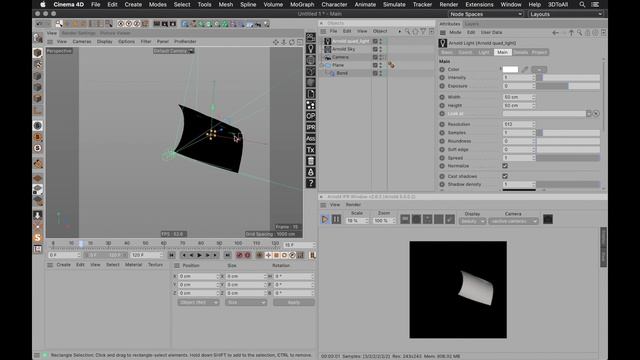Open the Mode menu in Attributes

[455, 32]
